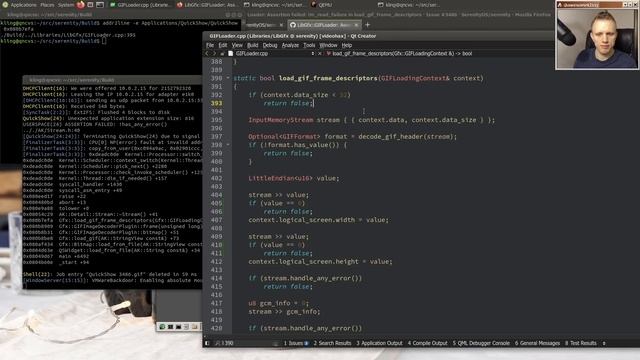Close the SerenityOS/ser... browser tab
This screenshot has width=640, height=360.
(281, 25)
